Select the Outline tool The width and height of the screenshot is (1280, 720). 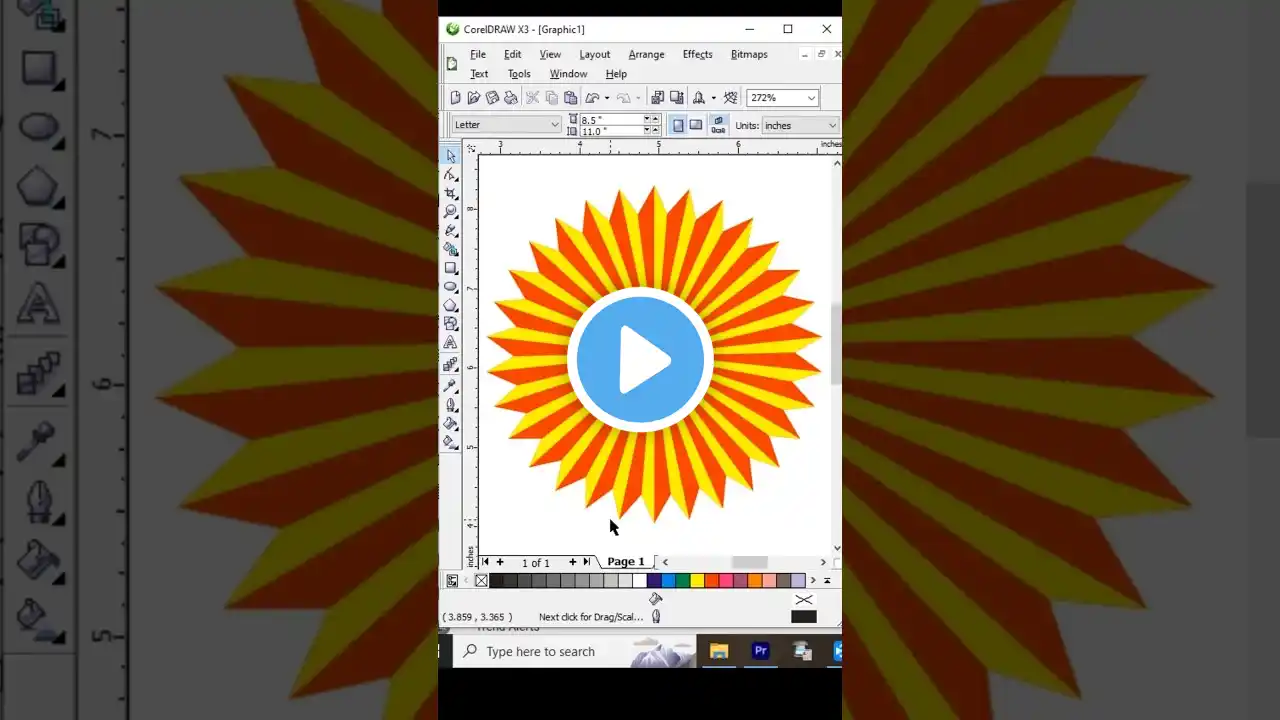(x=451, y=405)
